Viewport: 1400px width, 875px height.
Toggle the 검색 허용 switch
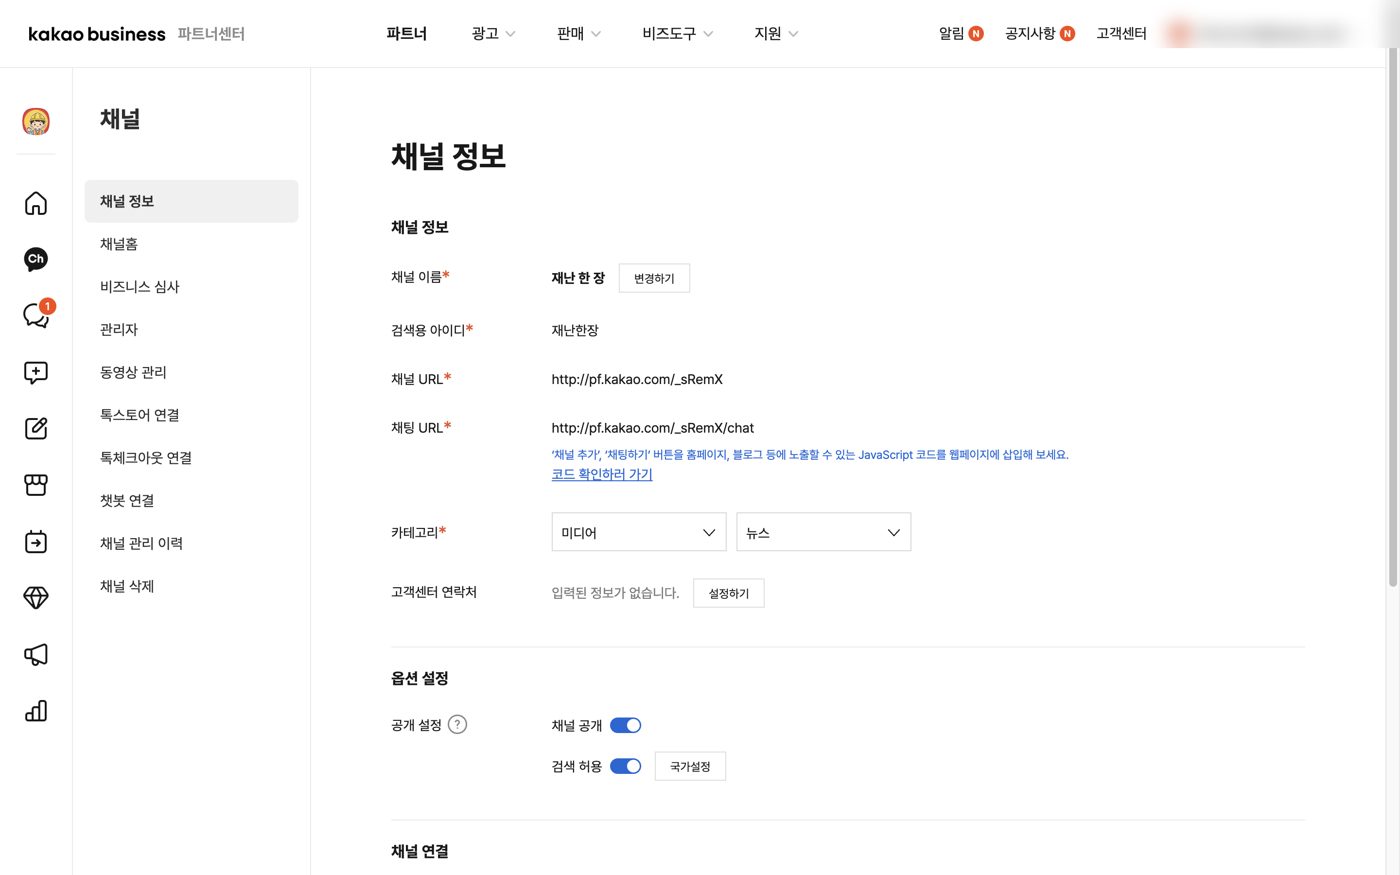click(626, 766)
